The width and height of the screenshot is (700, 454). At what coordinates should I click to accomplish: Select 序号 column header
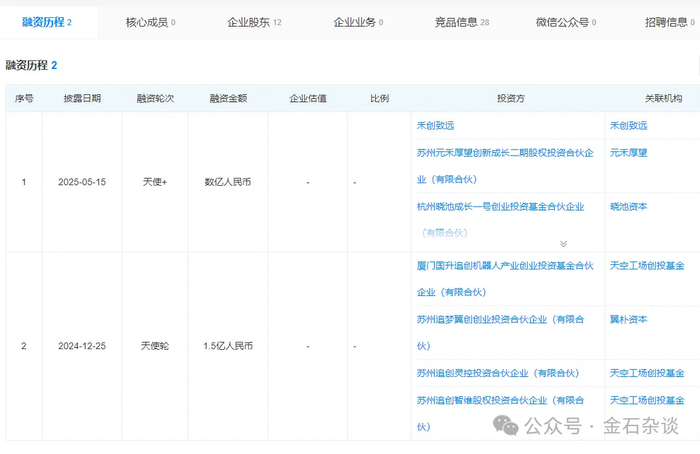click(24, 98)
